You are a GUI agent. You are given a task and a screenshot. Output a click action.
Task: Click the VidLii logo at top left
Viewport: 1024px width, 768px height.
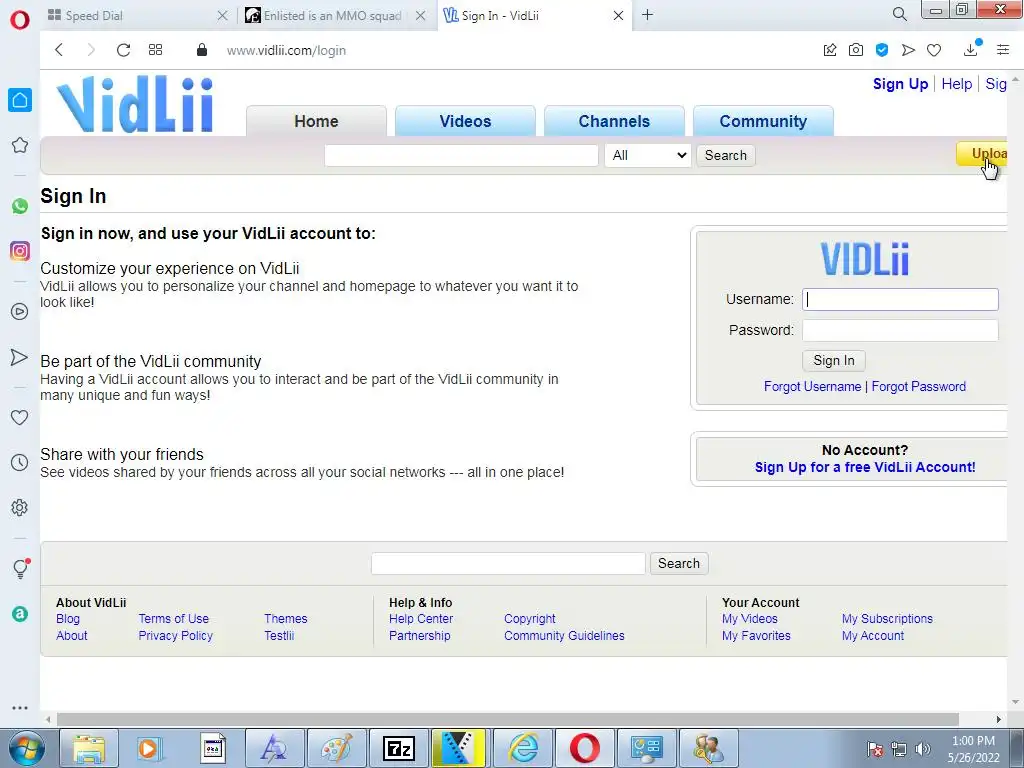[x=135, y=104]
